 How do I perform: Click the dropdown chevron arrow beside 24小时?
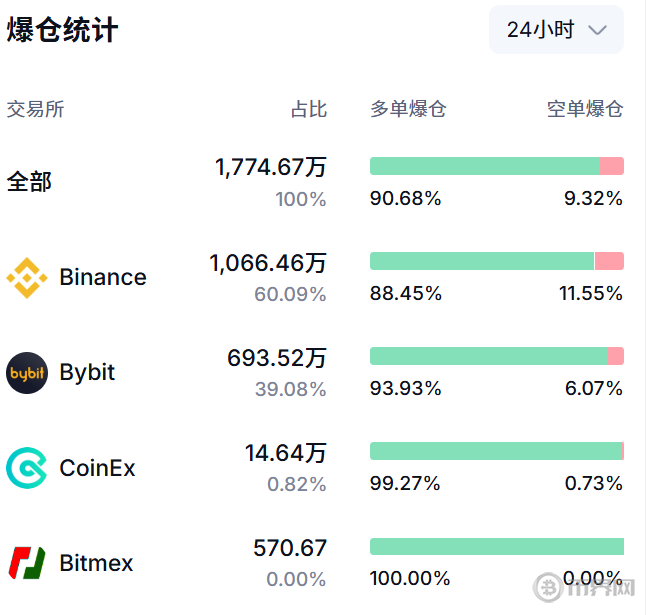point(598,30)
